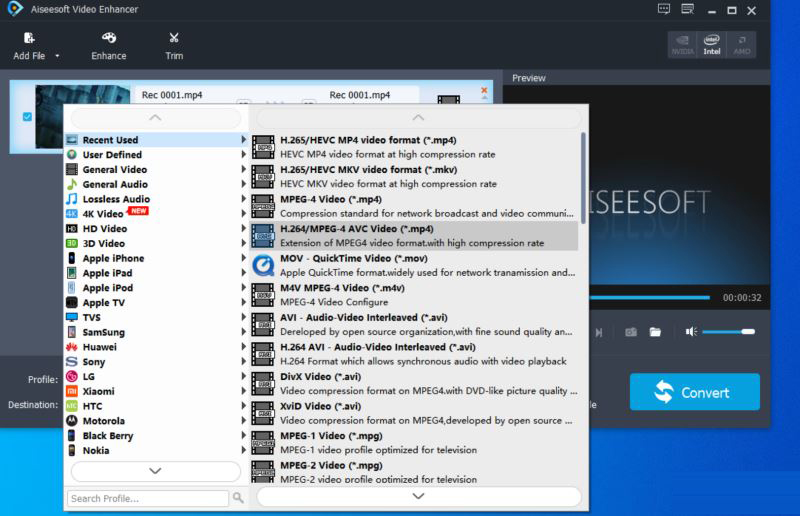Screen dimensions: 800x516
Task: Click the preview playback progress bar
Action: click(649, 298)
